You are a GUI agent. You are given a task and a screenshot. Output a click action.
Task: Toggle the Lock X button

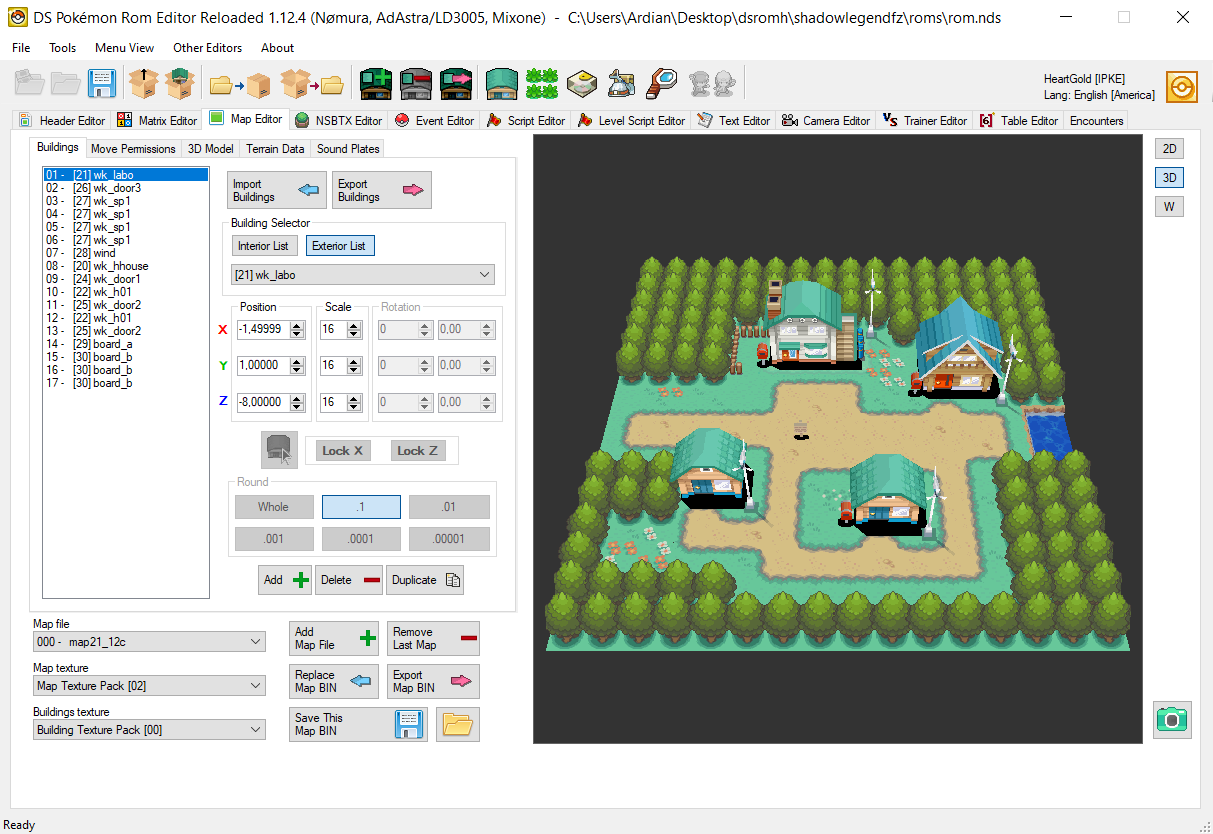point(343,451)
